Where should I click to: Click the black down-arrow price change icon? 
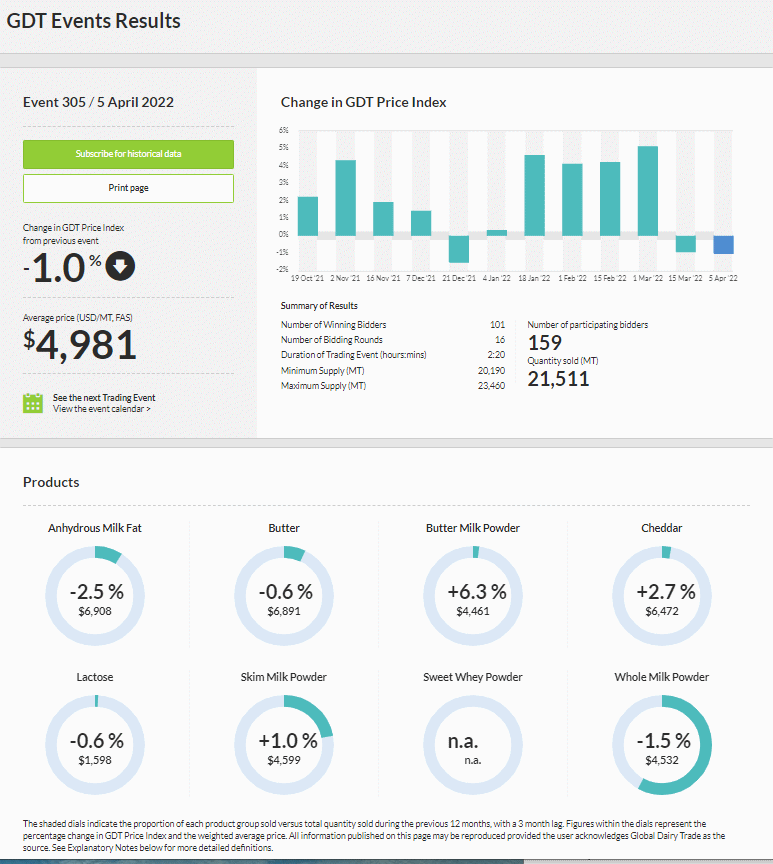(120, 266)
